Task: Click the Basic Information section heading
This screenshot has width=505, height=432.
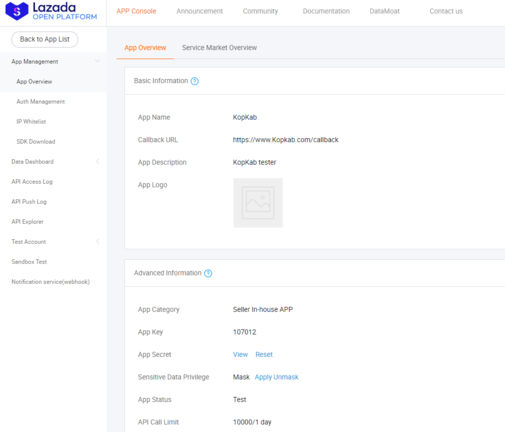Action: [x=161, y=81]
